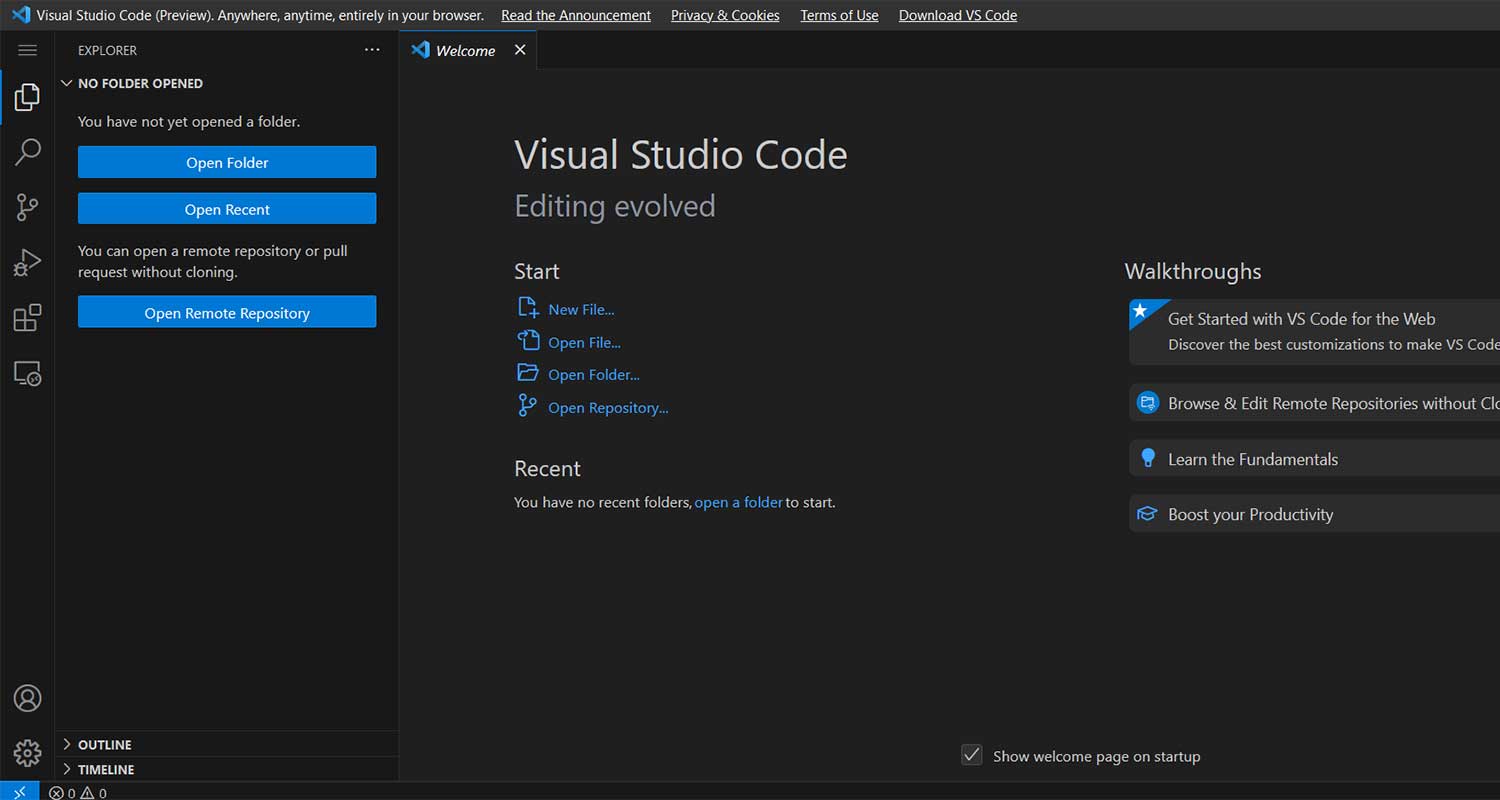Screen dimensions: 1500x800
Task: Click the Accounts icon
Action: pyautogui.click(x=27, y=698)
